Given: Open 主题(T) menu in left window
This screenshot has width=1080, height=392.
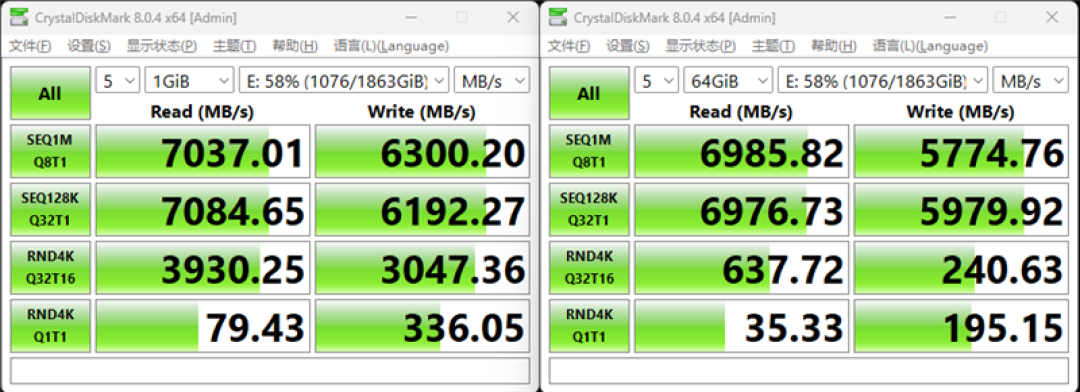Looking at the screenshot, I should 234,46.
